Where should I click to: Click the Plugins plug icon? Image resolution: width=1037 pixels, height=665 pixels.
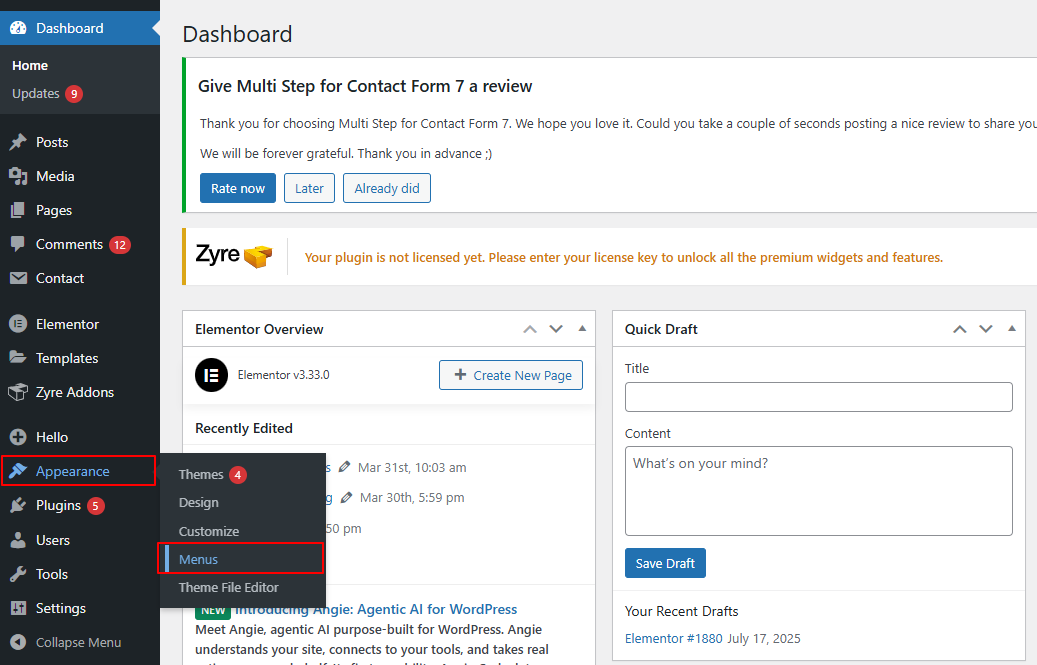(x=18, y=506)
